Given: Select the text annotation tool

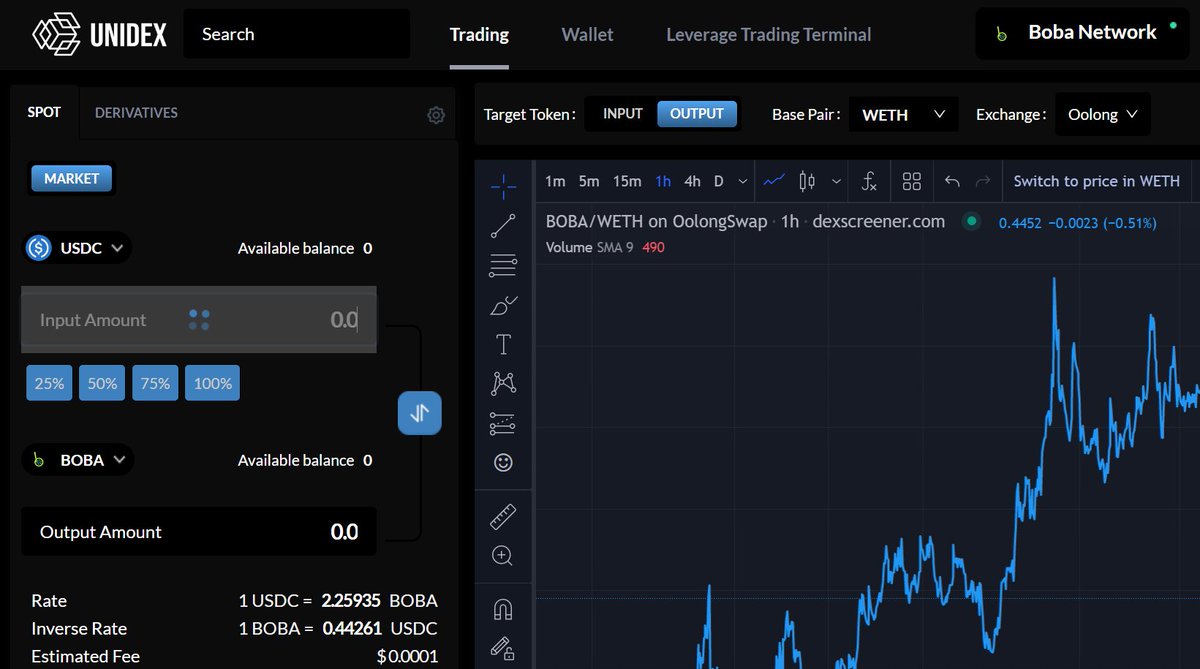Looking at the screenshot, I should point(504,345).
